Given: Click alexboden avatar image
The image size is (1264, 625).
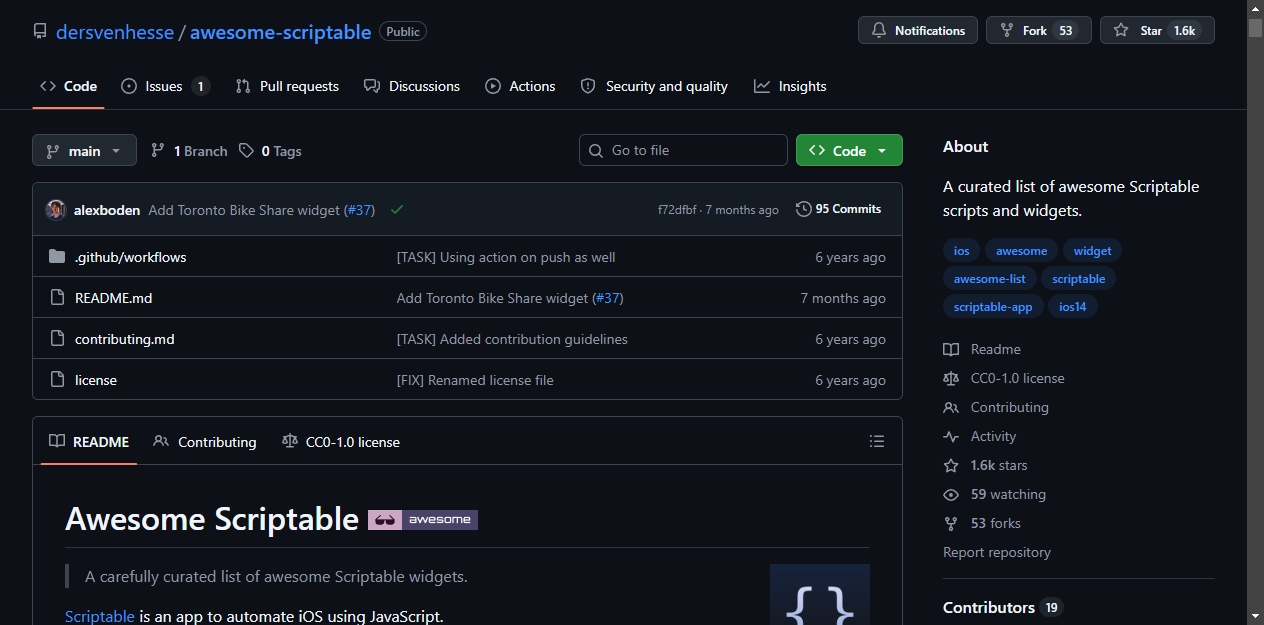Looking at the screenshot, I should click(x=56, y=210).
